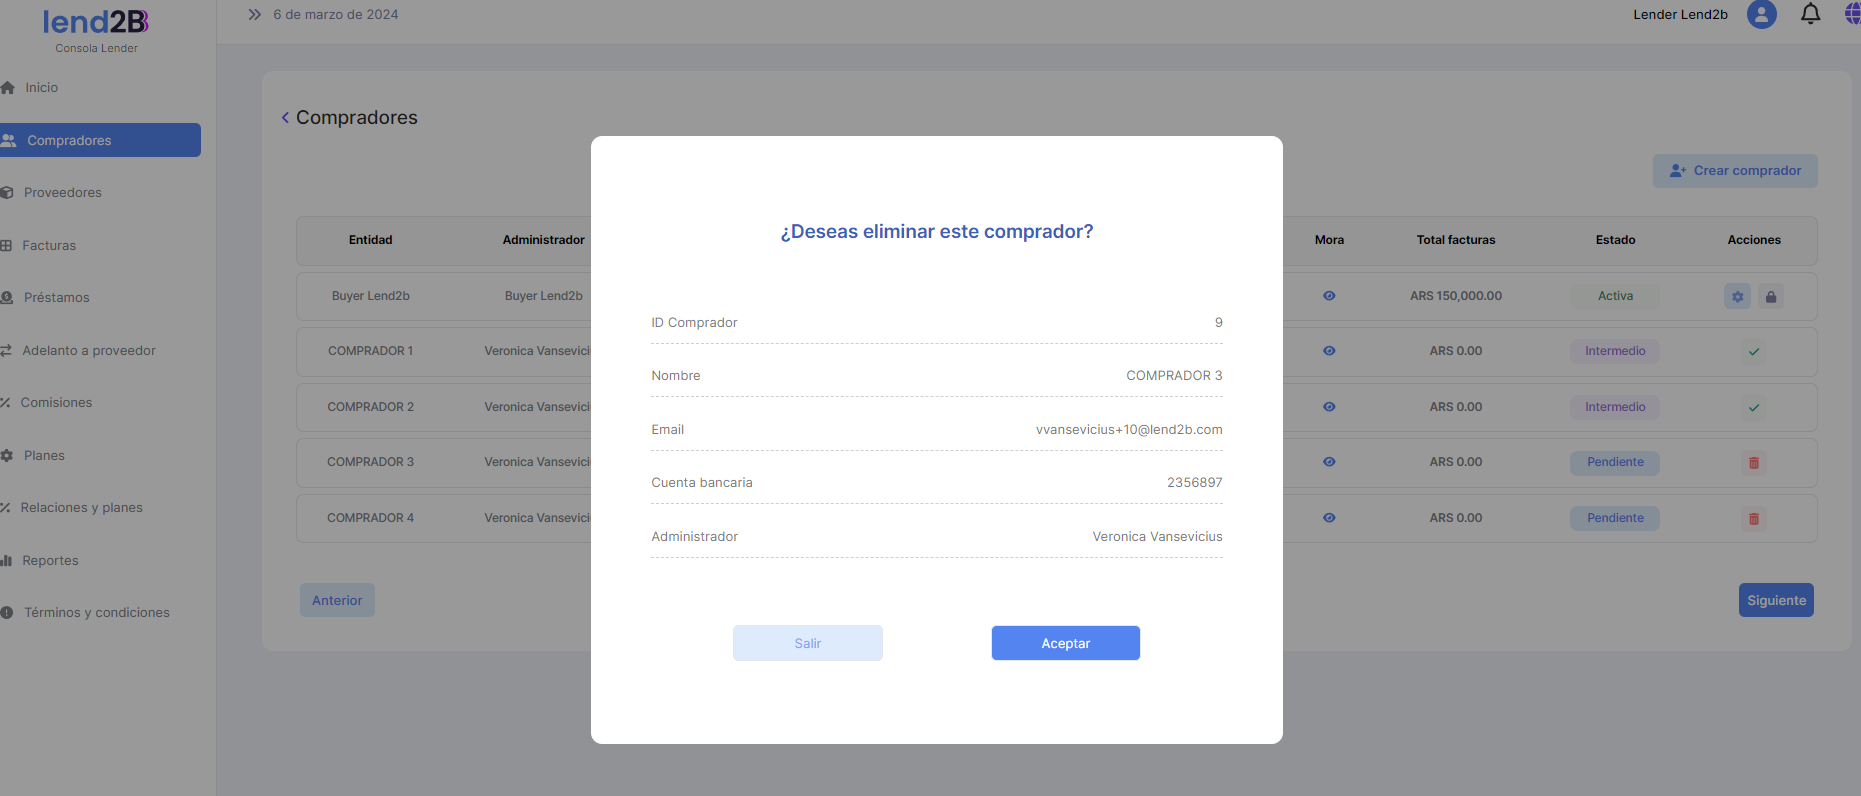
Task: Open Proveedores in the sidebar
Action: coord(62,193)
